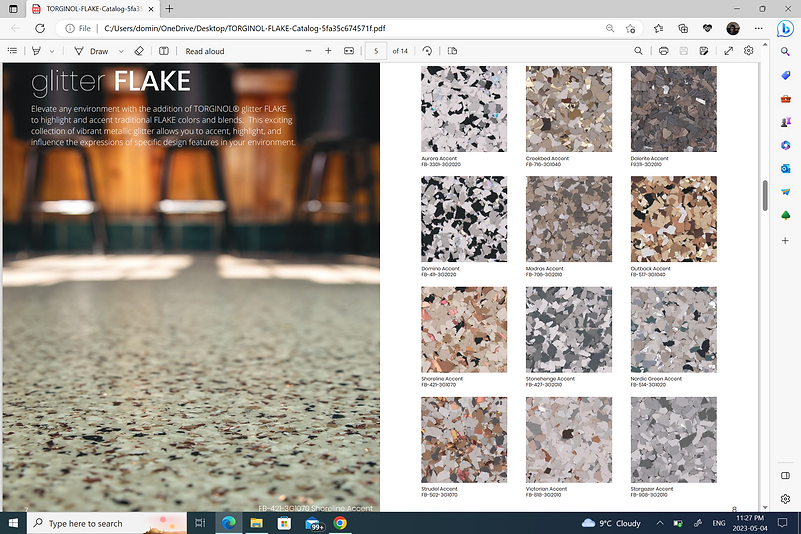
Task: Zoom in the PDF page
Action: (x=328, y=51)
